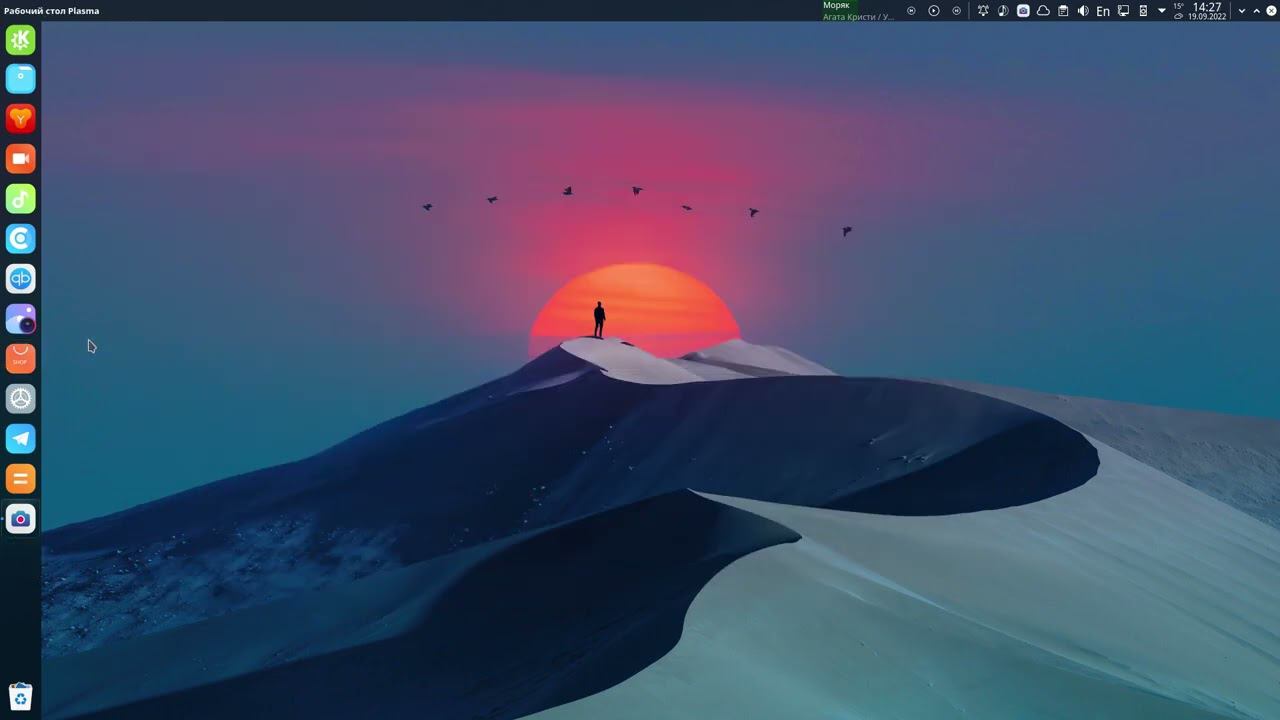Open the removable devices tray icon
Screen dimensions: 1280x720
(1143, 11)
